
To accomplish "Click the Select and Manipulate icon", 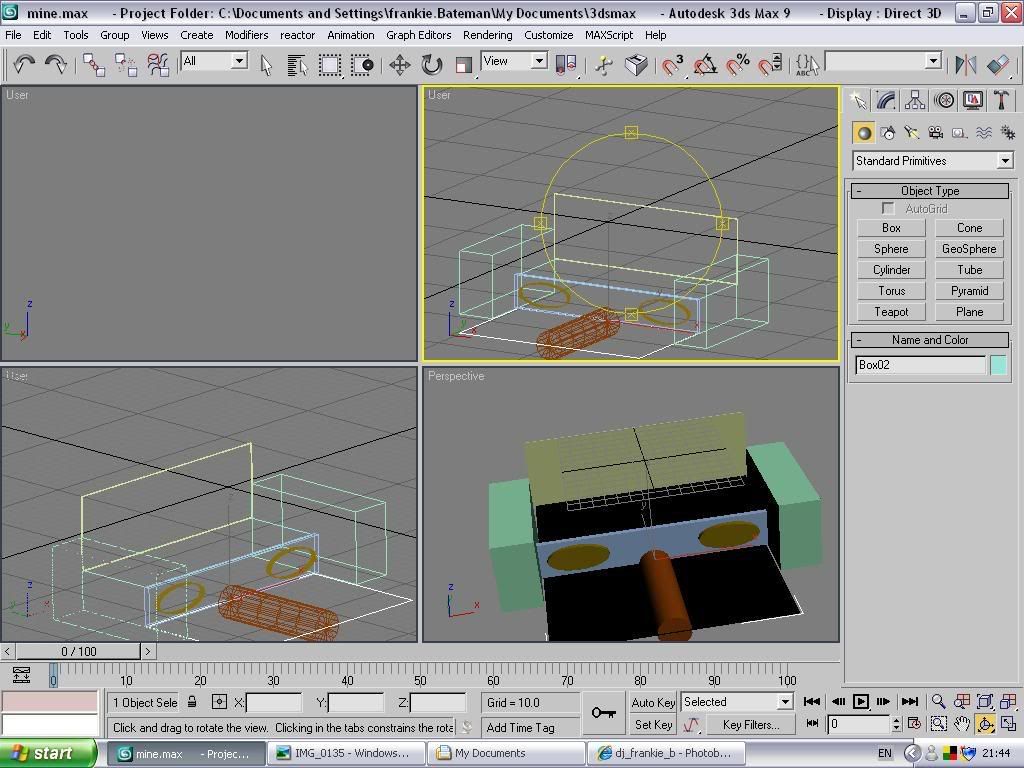I will (604, 65).
